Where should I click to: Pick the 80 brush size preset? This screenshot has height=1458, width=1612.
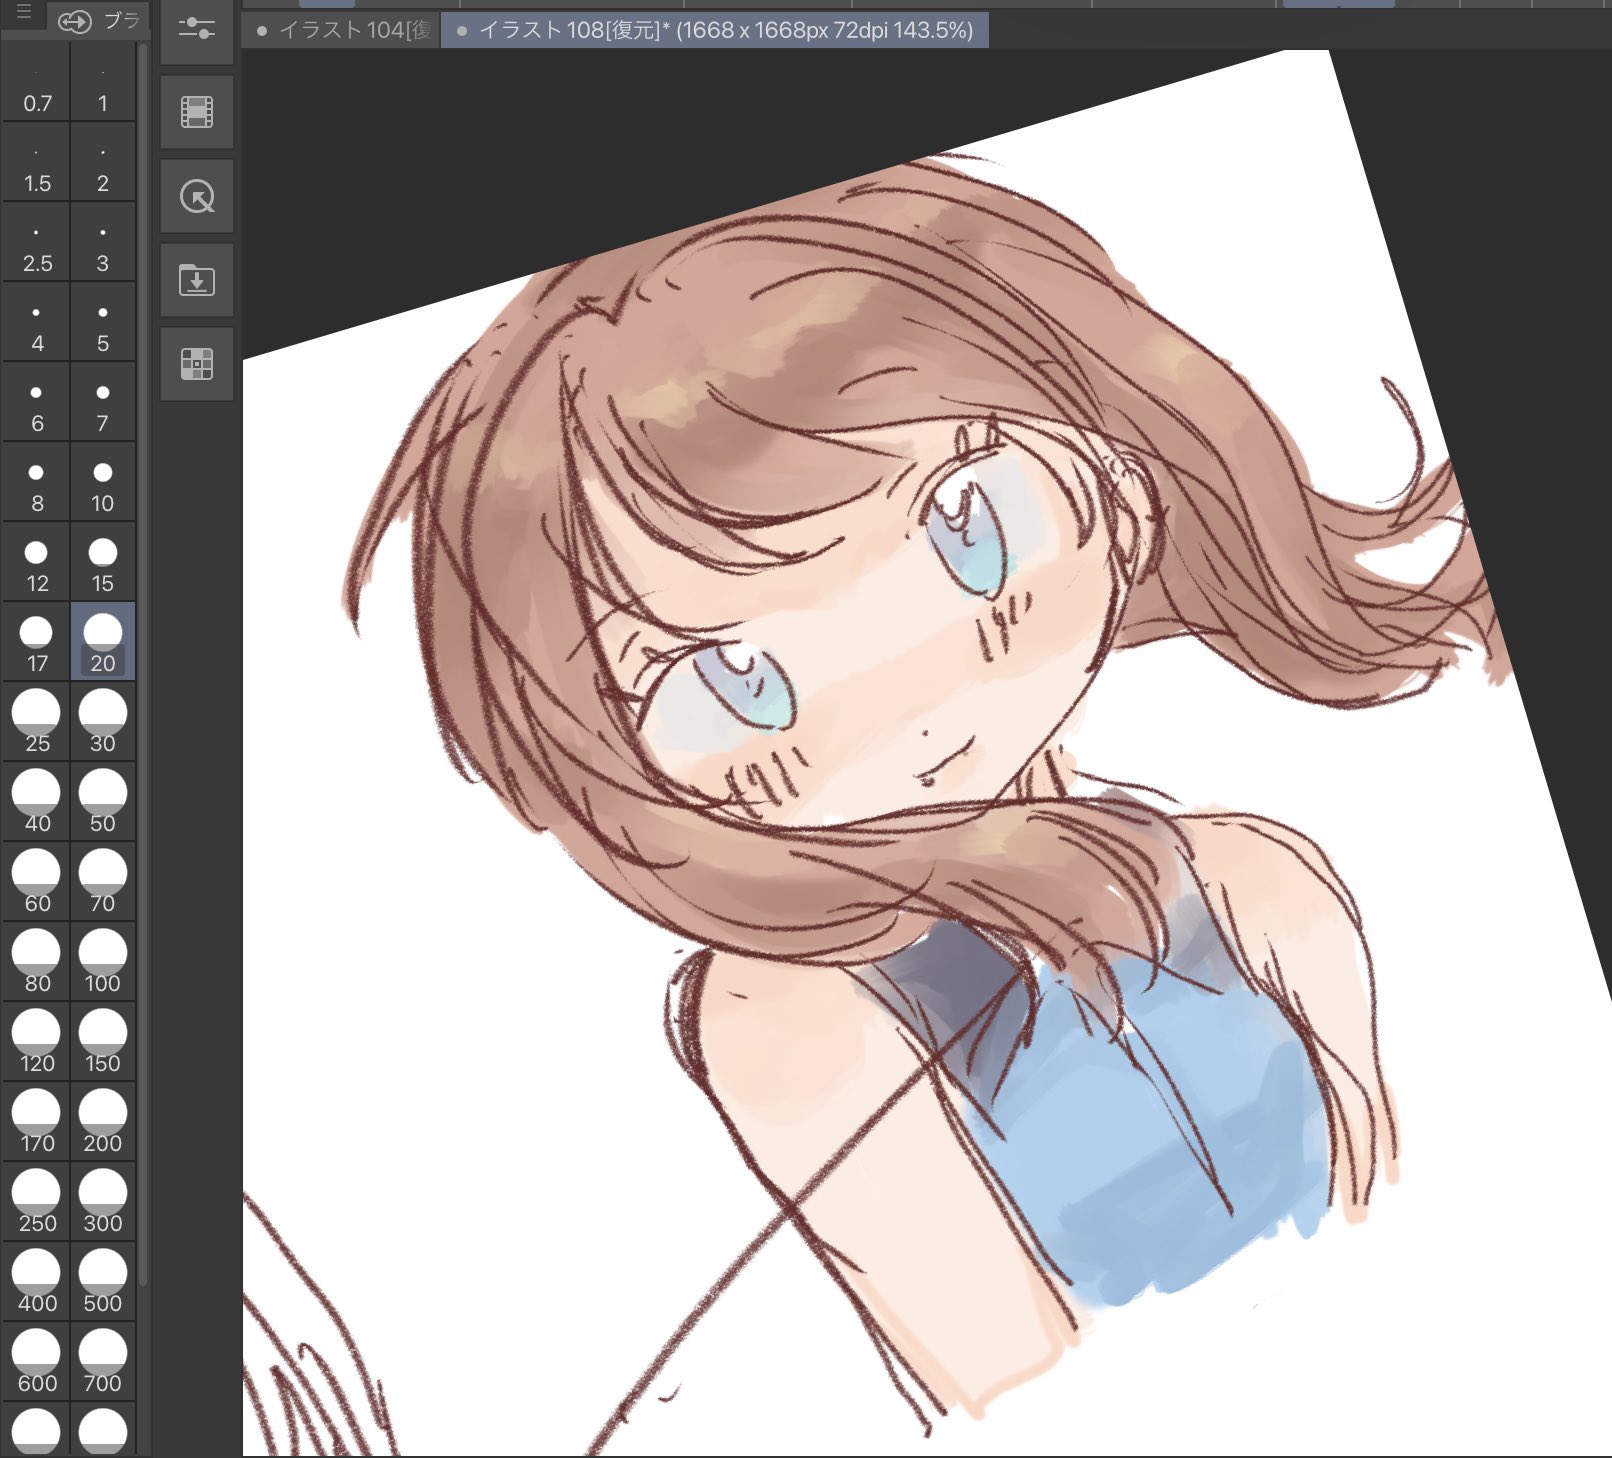(37, 962)
